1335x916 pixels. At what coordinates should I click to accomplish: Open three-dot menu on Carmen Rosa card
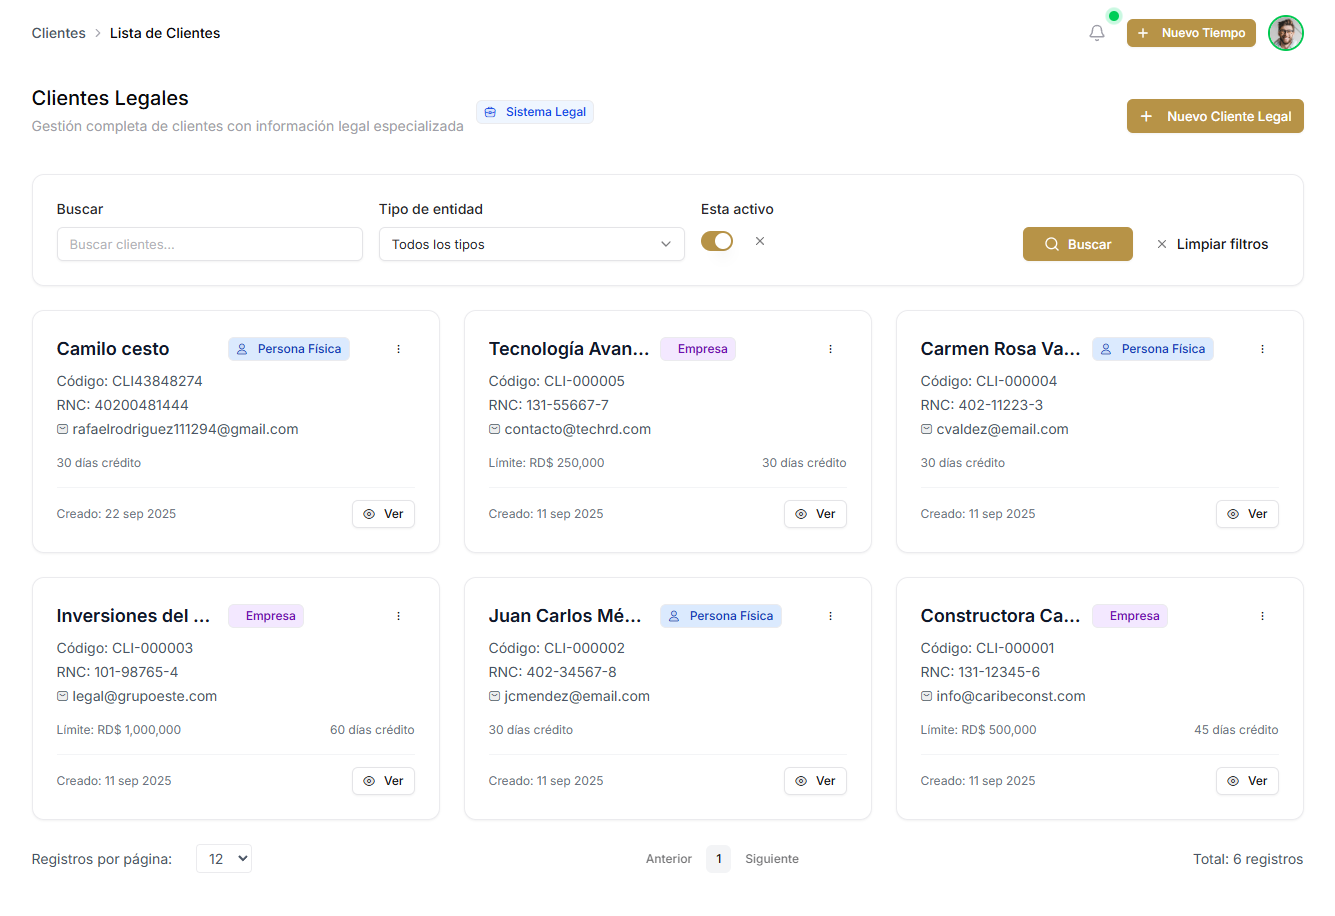[1262, 349]
